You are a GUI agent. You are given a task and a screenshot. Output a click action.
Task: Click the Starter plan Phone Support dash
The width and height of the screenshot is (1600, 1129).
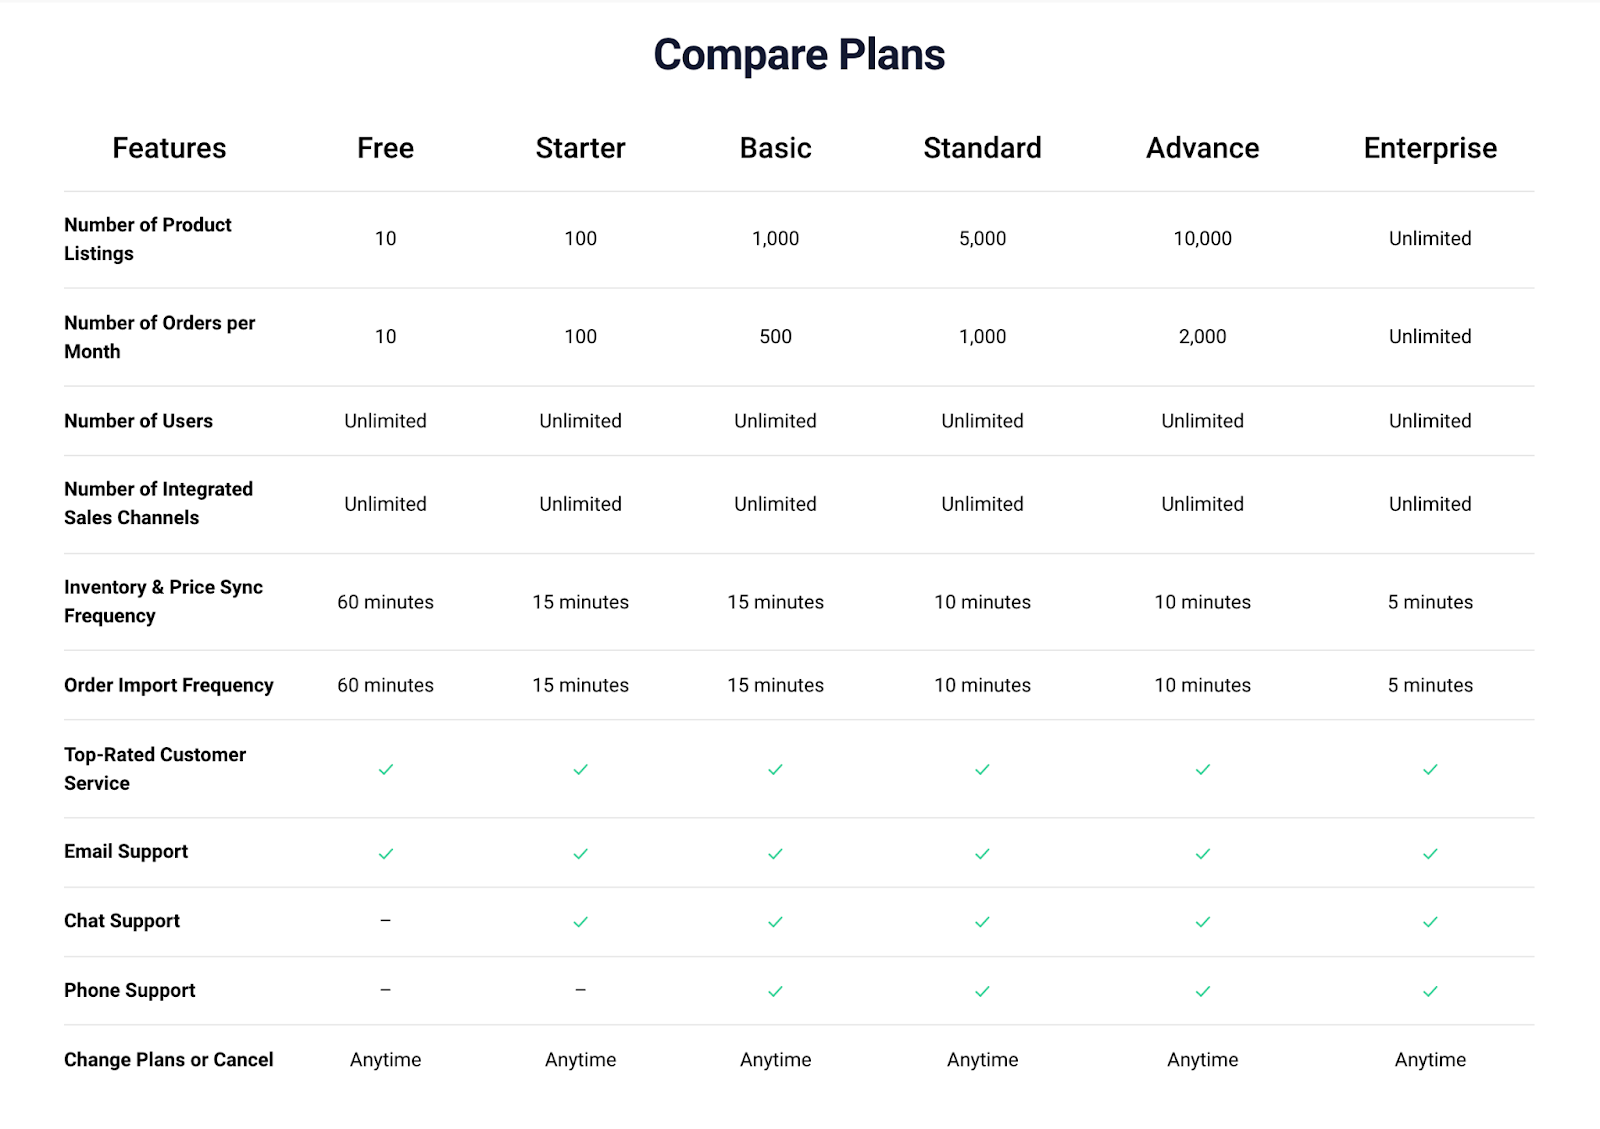pos(580,990)
